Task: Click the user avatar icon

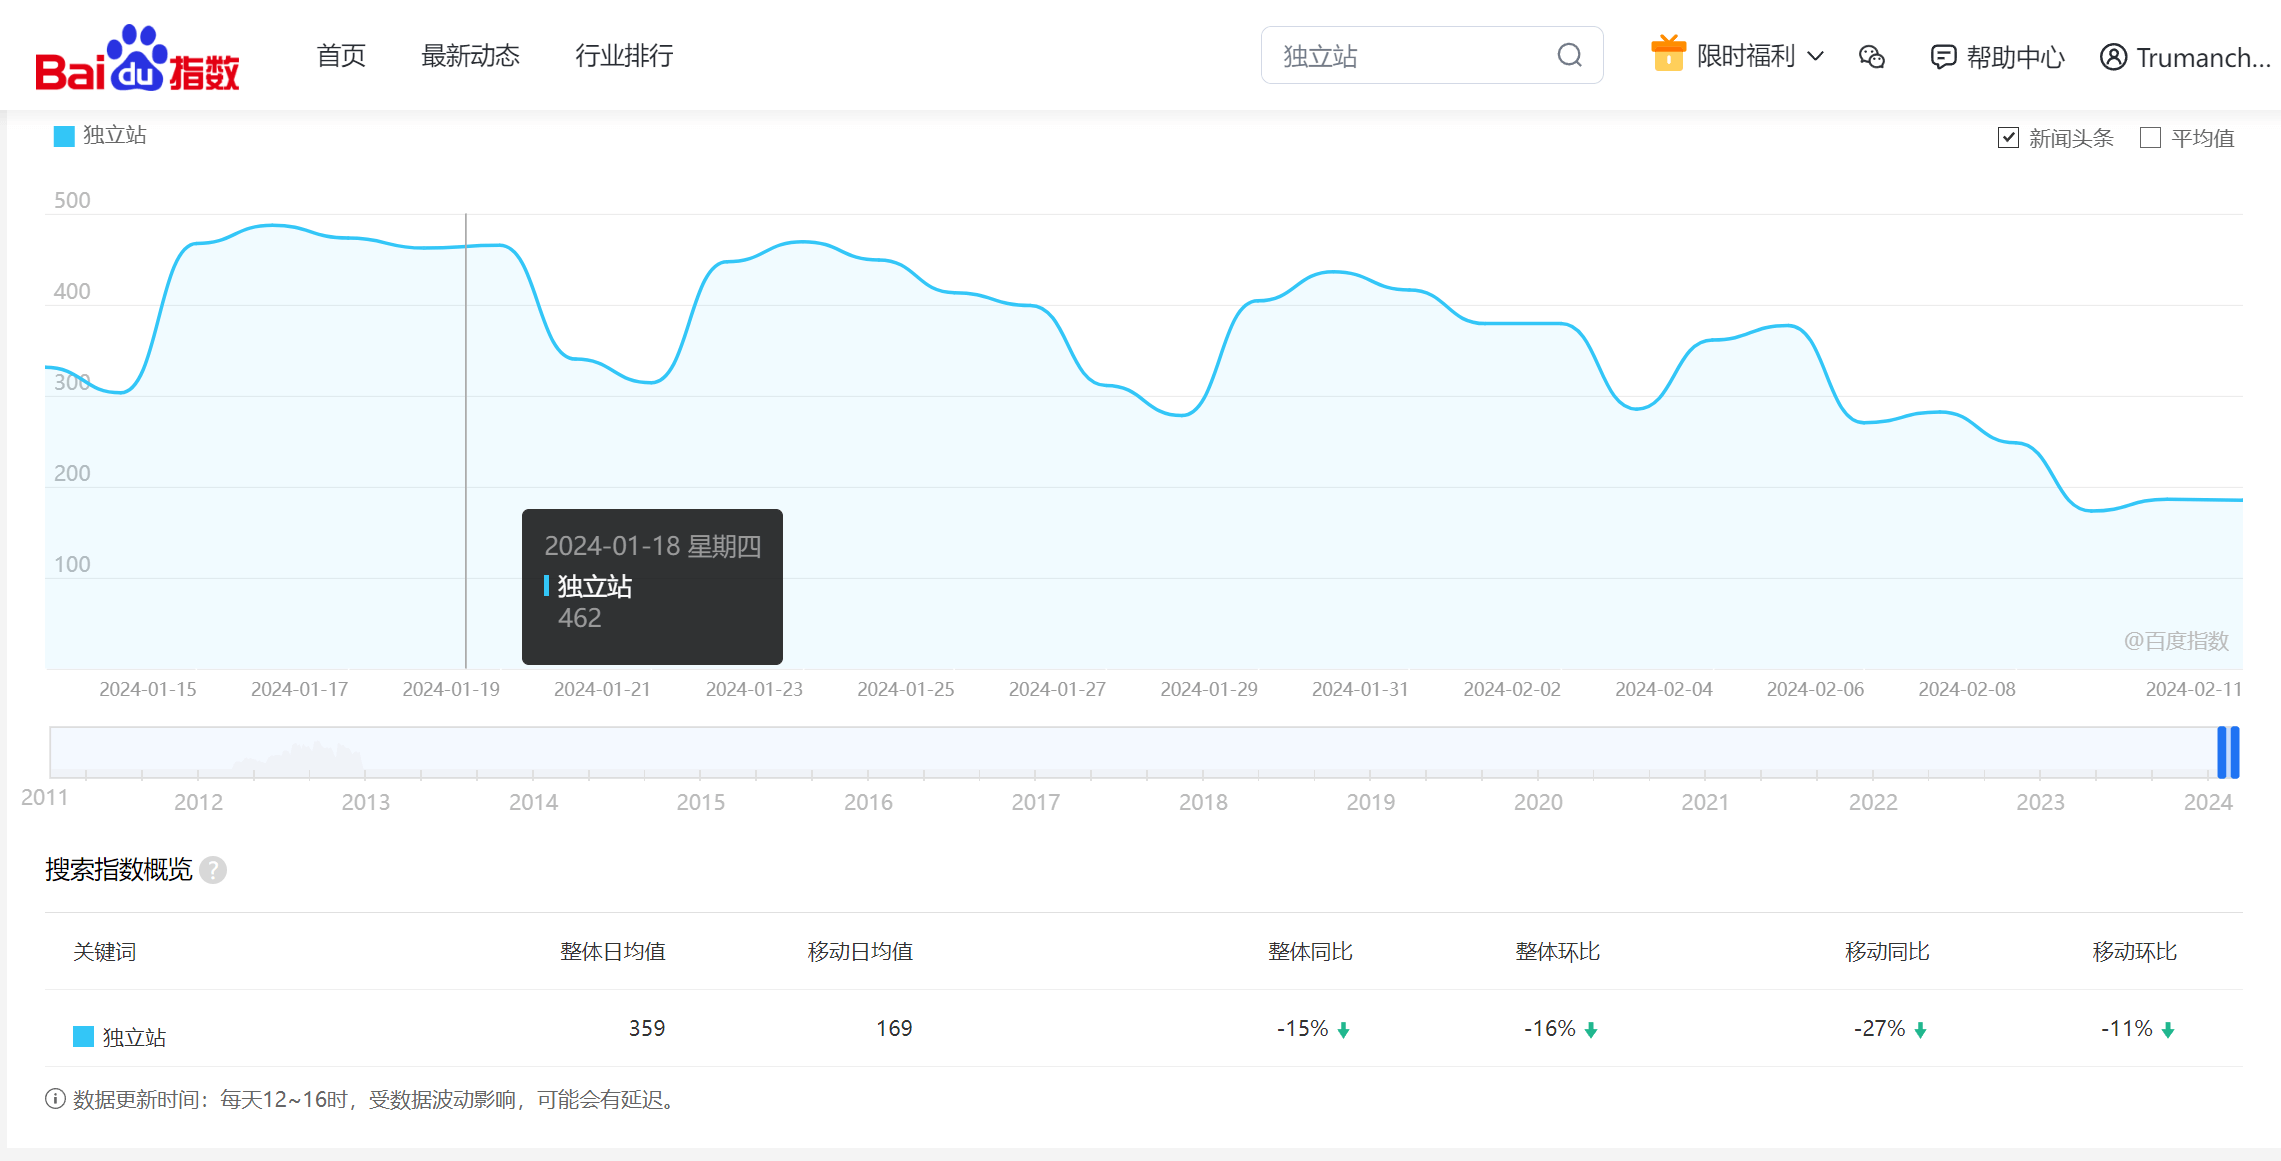Action: 2113,57
